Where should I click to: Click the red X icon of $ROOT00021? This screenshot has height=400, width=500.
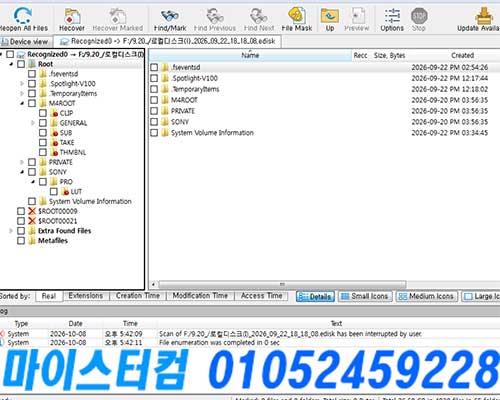(x=32, y=221)
